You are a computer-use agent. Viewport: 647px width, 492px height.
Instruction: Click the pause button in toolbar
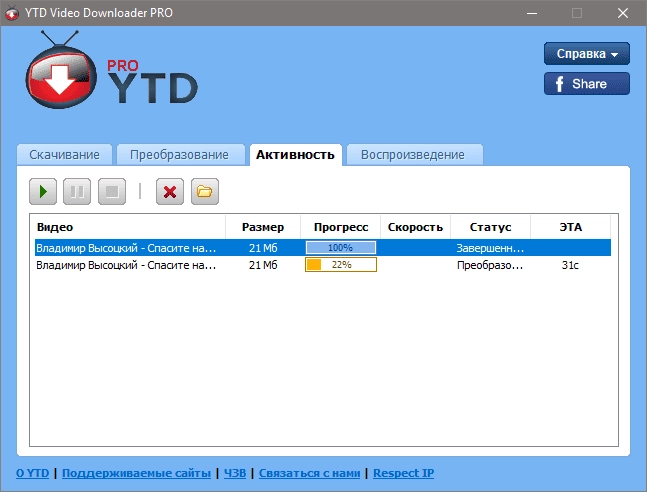77,192
